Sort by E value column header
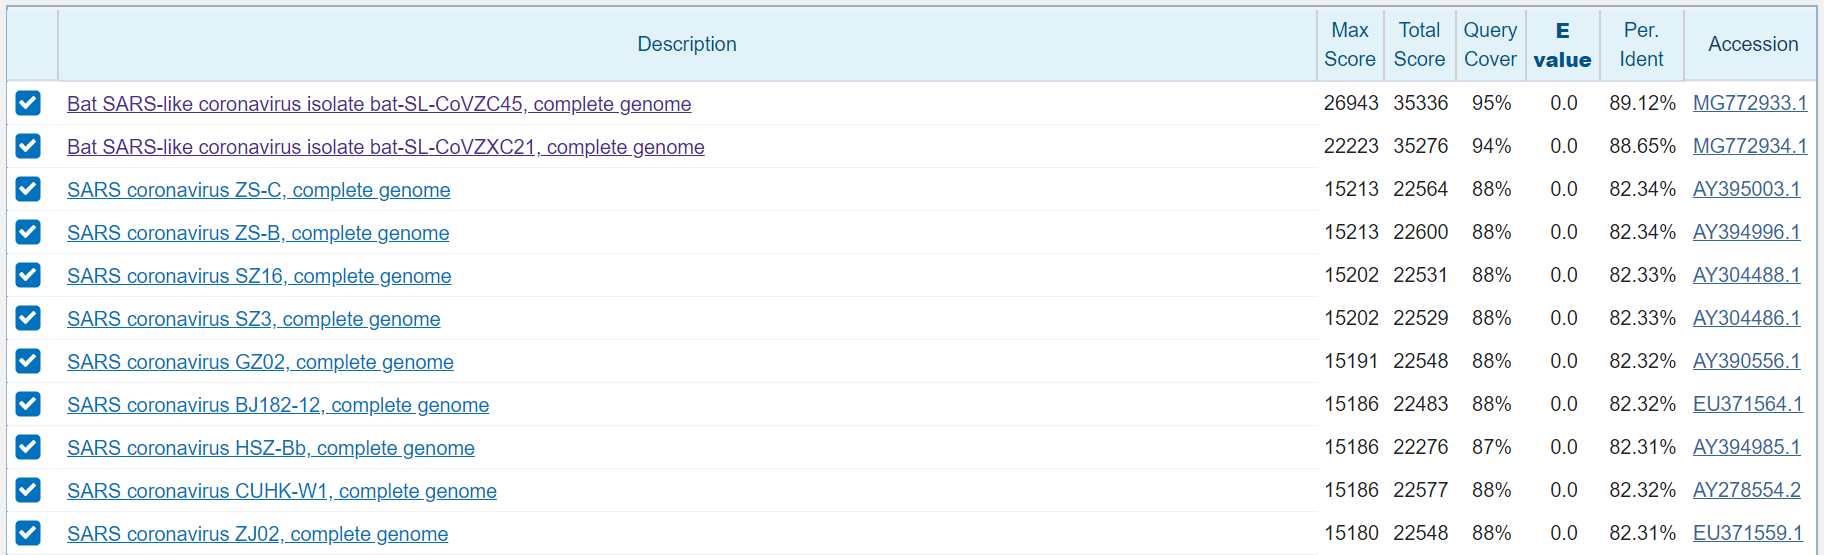This screenshot has height=555, width=1824. [1562, 44]
